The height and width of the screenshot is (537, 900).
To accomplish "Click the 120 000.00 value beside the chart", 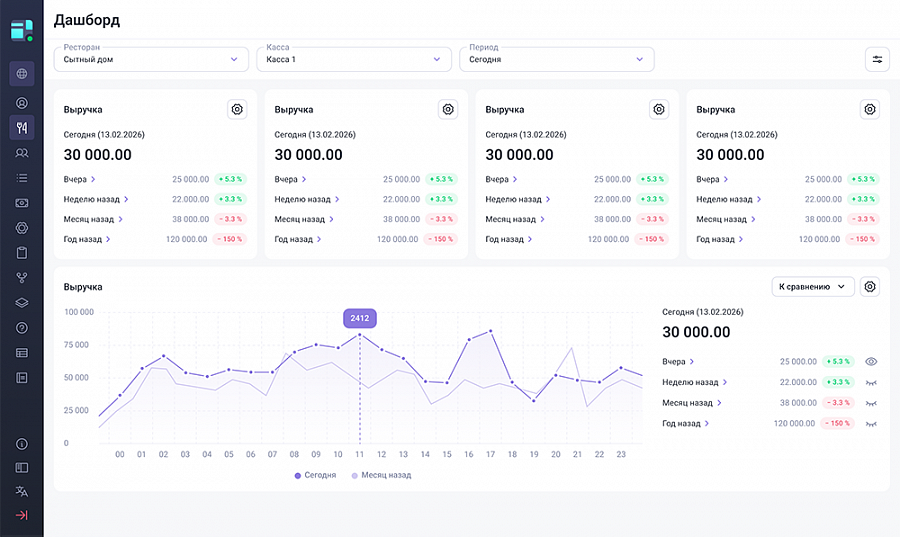I will point(794,423).
